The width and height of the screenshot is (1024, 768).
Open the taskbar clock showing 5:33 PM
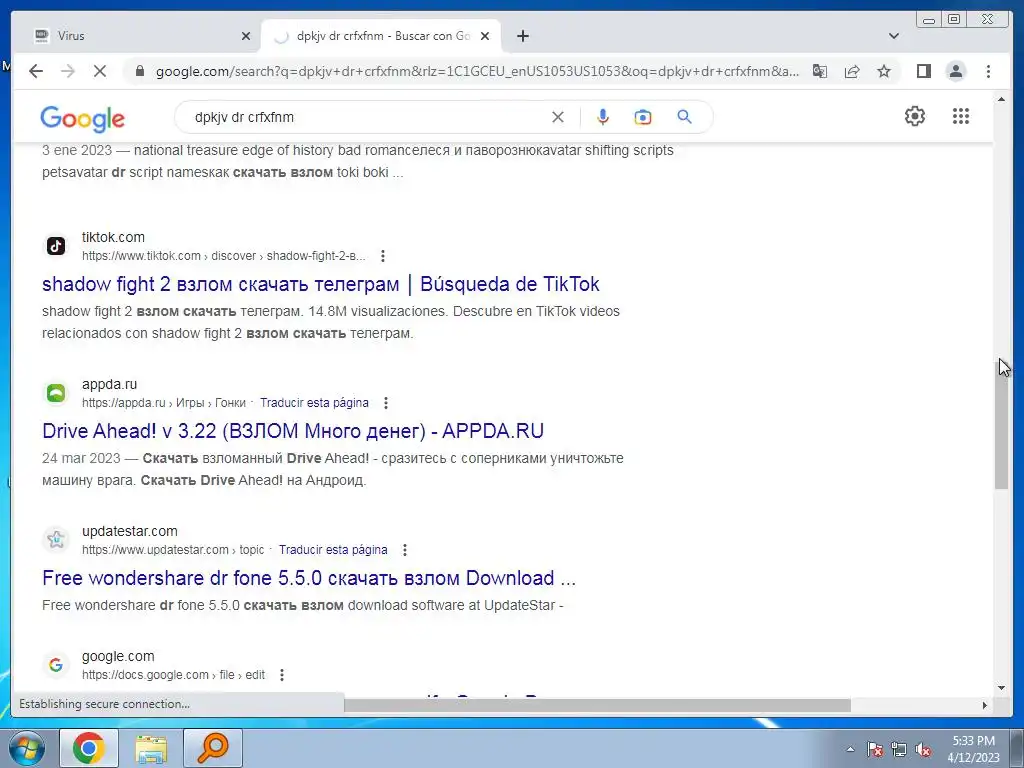point(973,749)
